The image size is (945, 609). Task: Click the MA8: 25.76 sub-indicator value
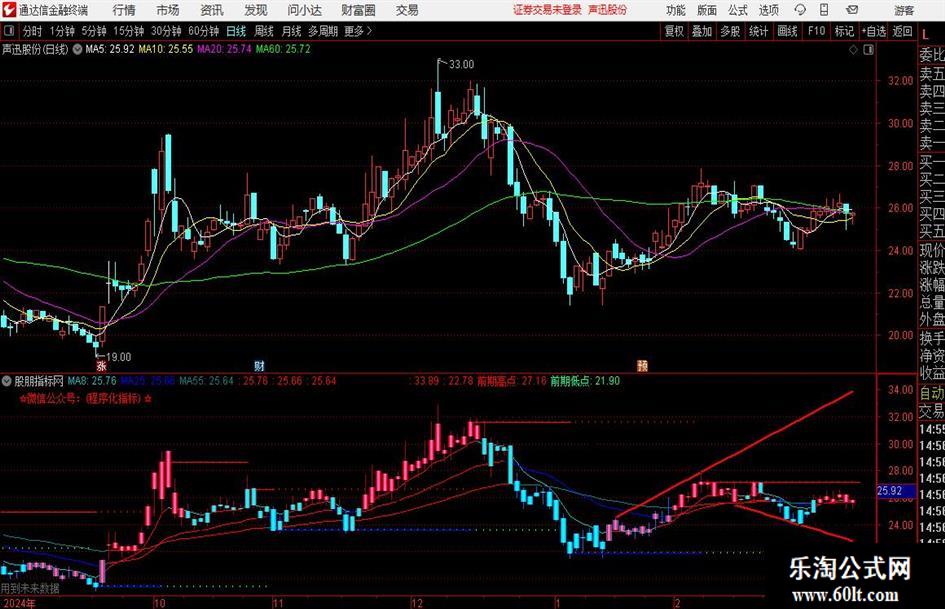click(x=92, y=381)
